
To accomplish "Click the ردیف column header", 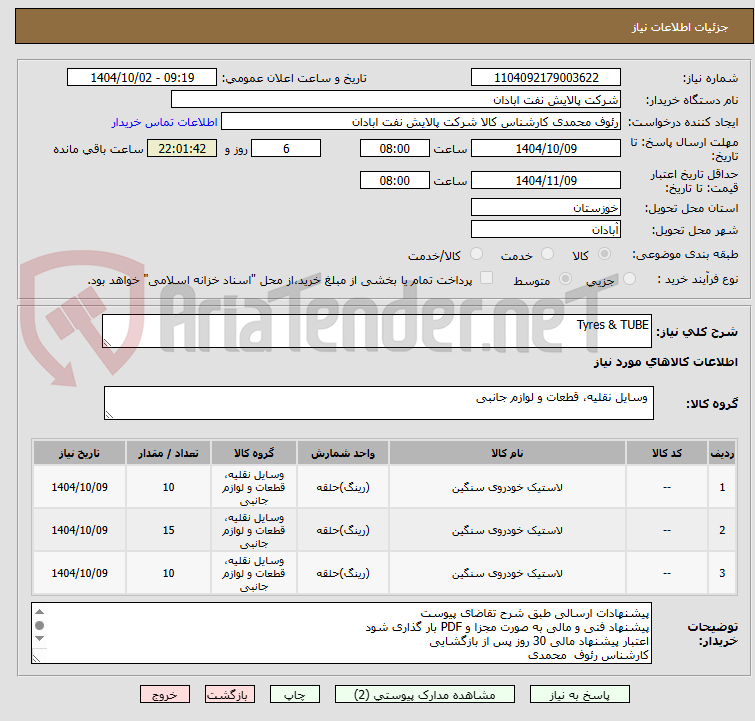I will coord(722,453).
